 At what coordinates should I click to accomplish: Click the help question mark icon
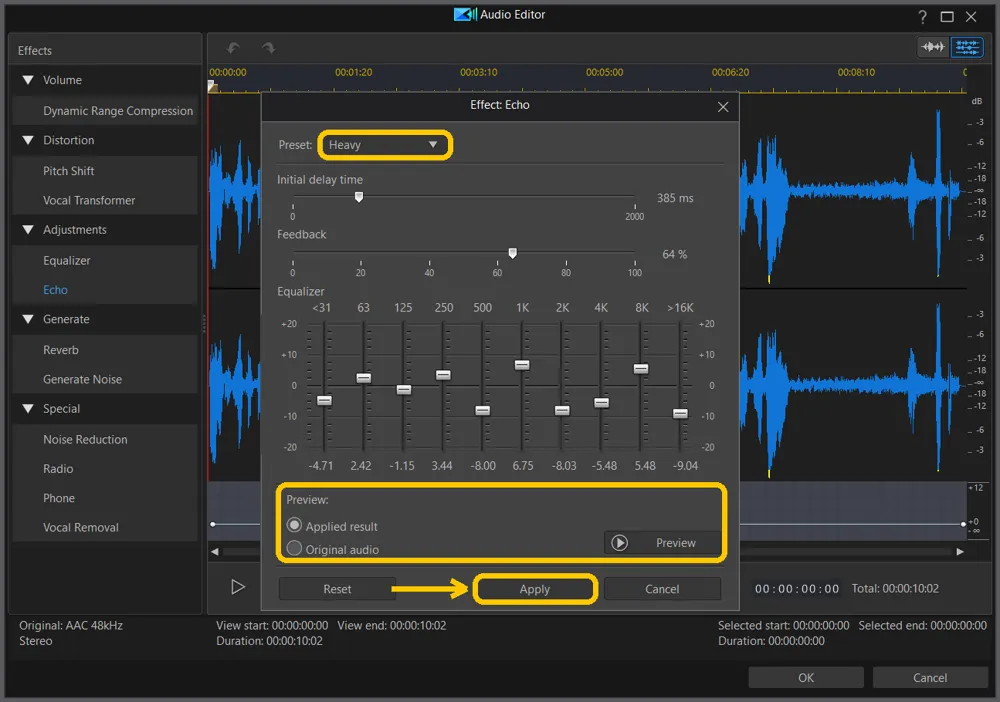pyautogui.click(x=922, y=17)
